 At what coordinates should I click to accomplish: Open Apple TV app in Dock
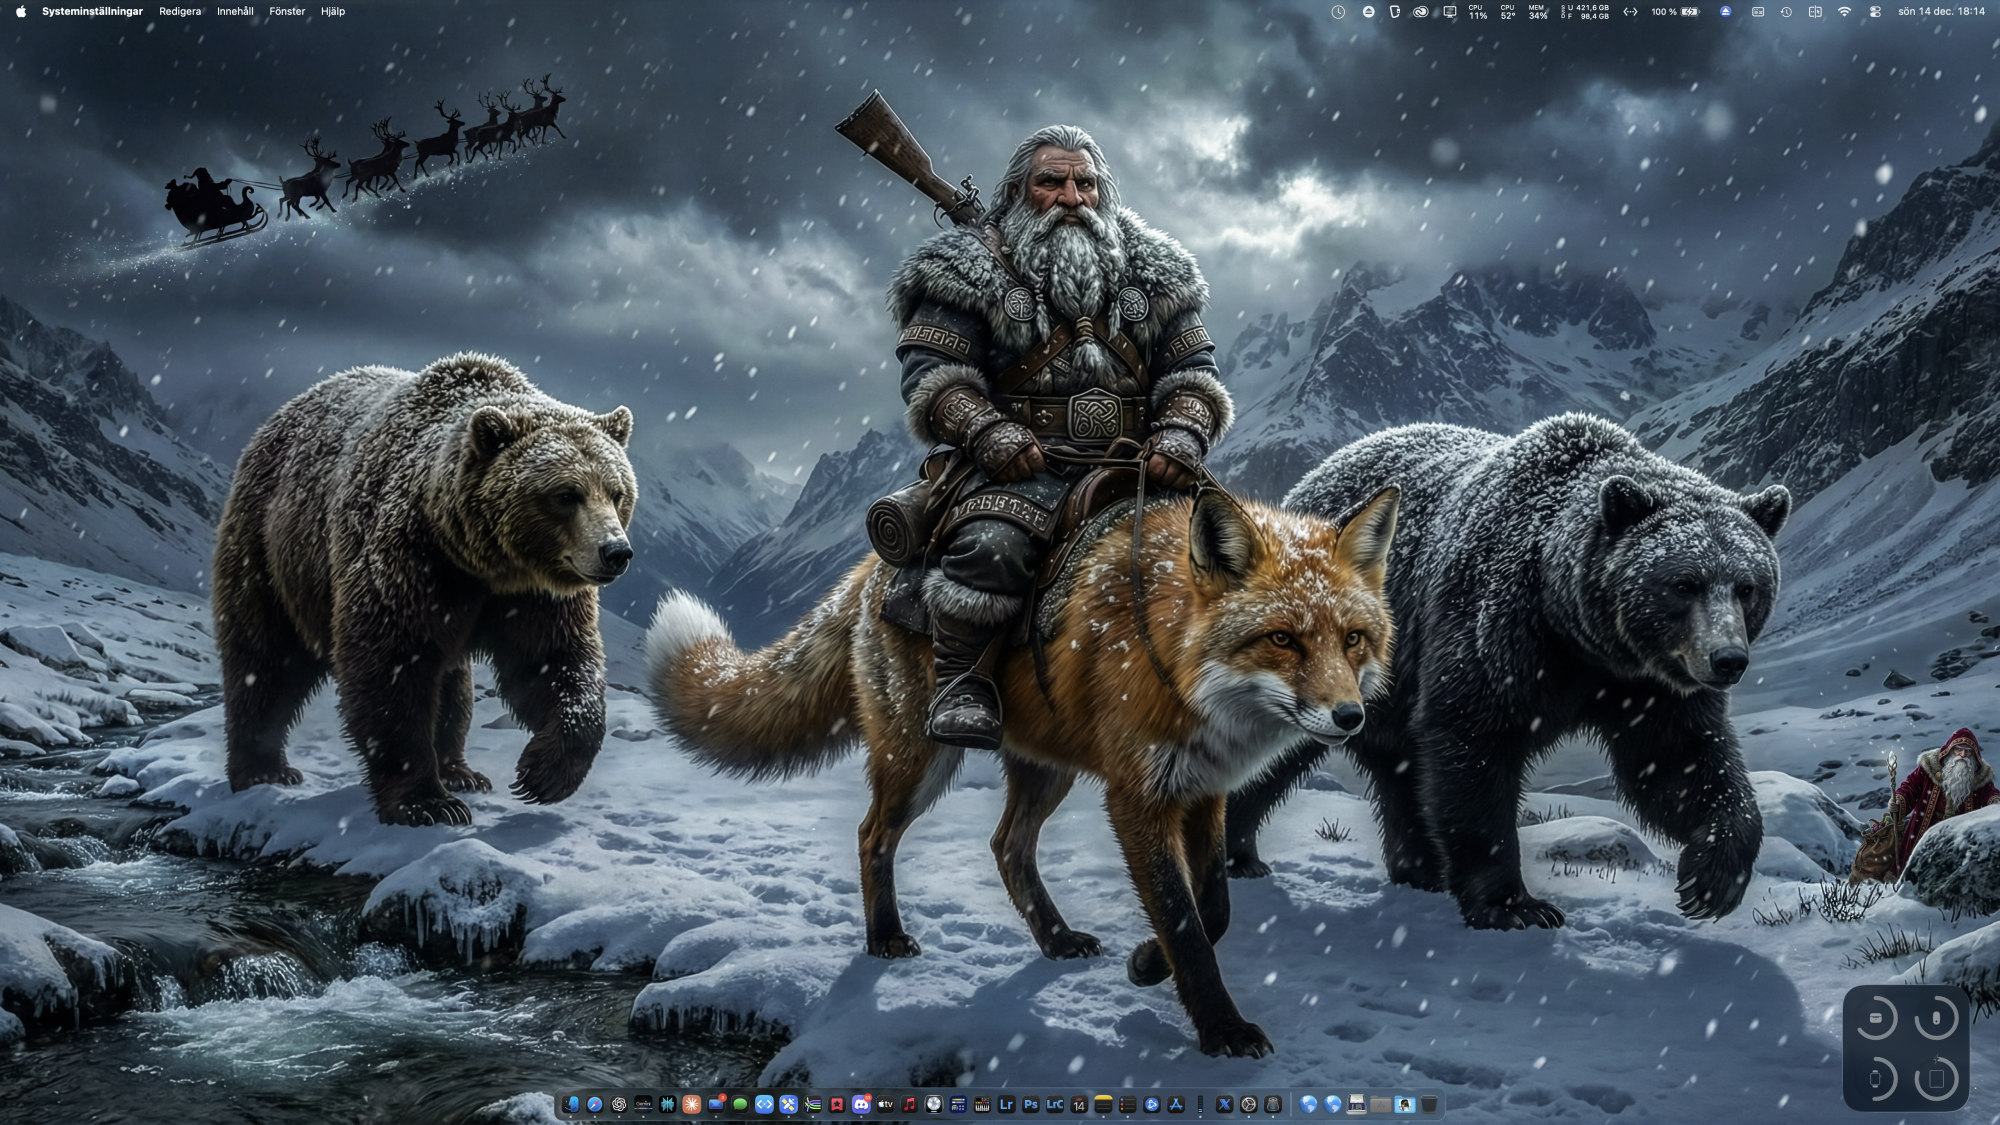(885, 1104)
